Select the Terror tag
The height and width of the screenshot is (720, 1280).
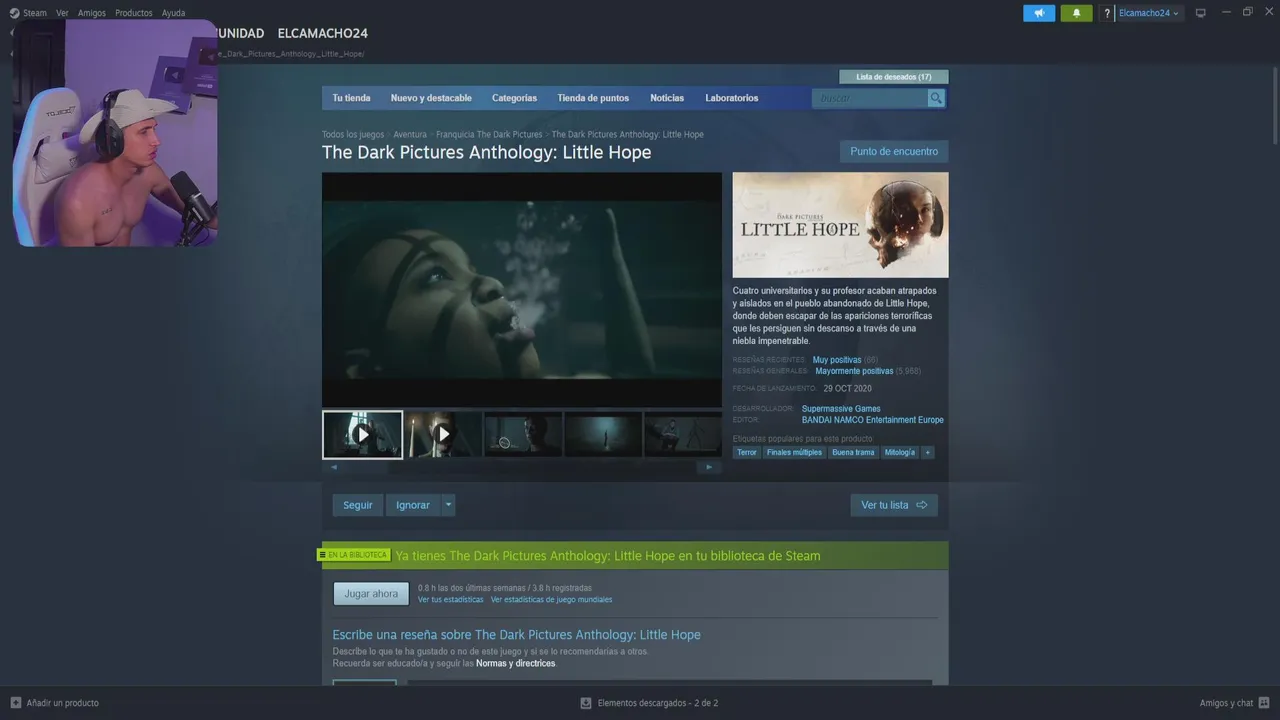(747, 452)
